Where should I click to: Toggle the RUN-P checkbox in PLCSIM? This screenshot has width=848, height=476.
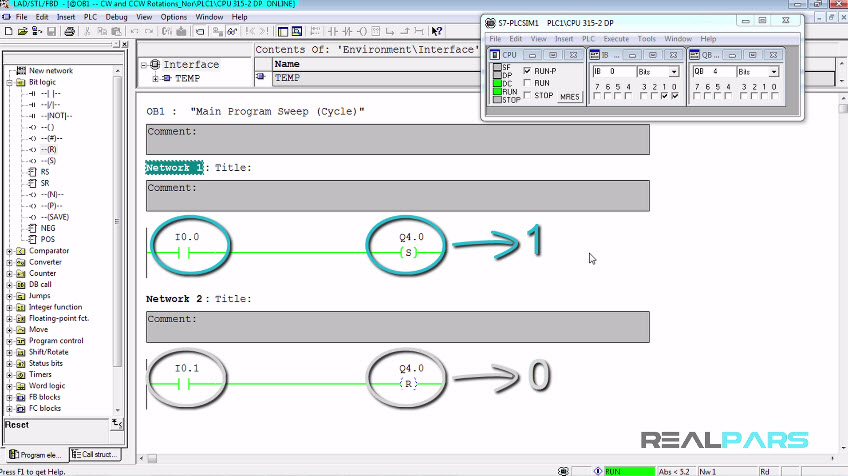coord(527,71)
